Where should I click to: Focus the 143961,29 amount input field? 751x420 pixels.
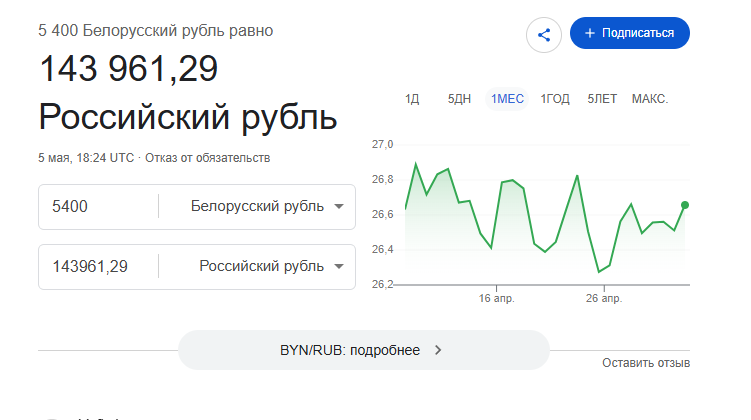click(x=98, y=266)
